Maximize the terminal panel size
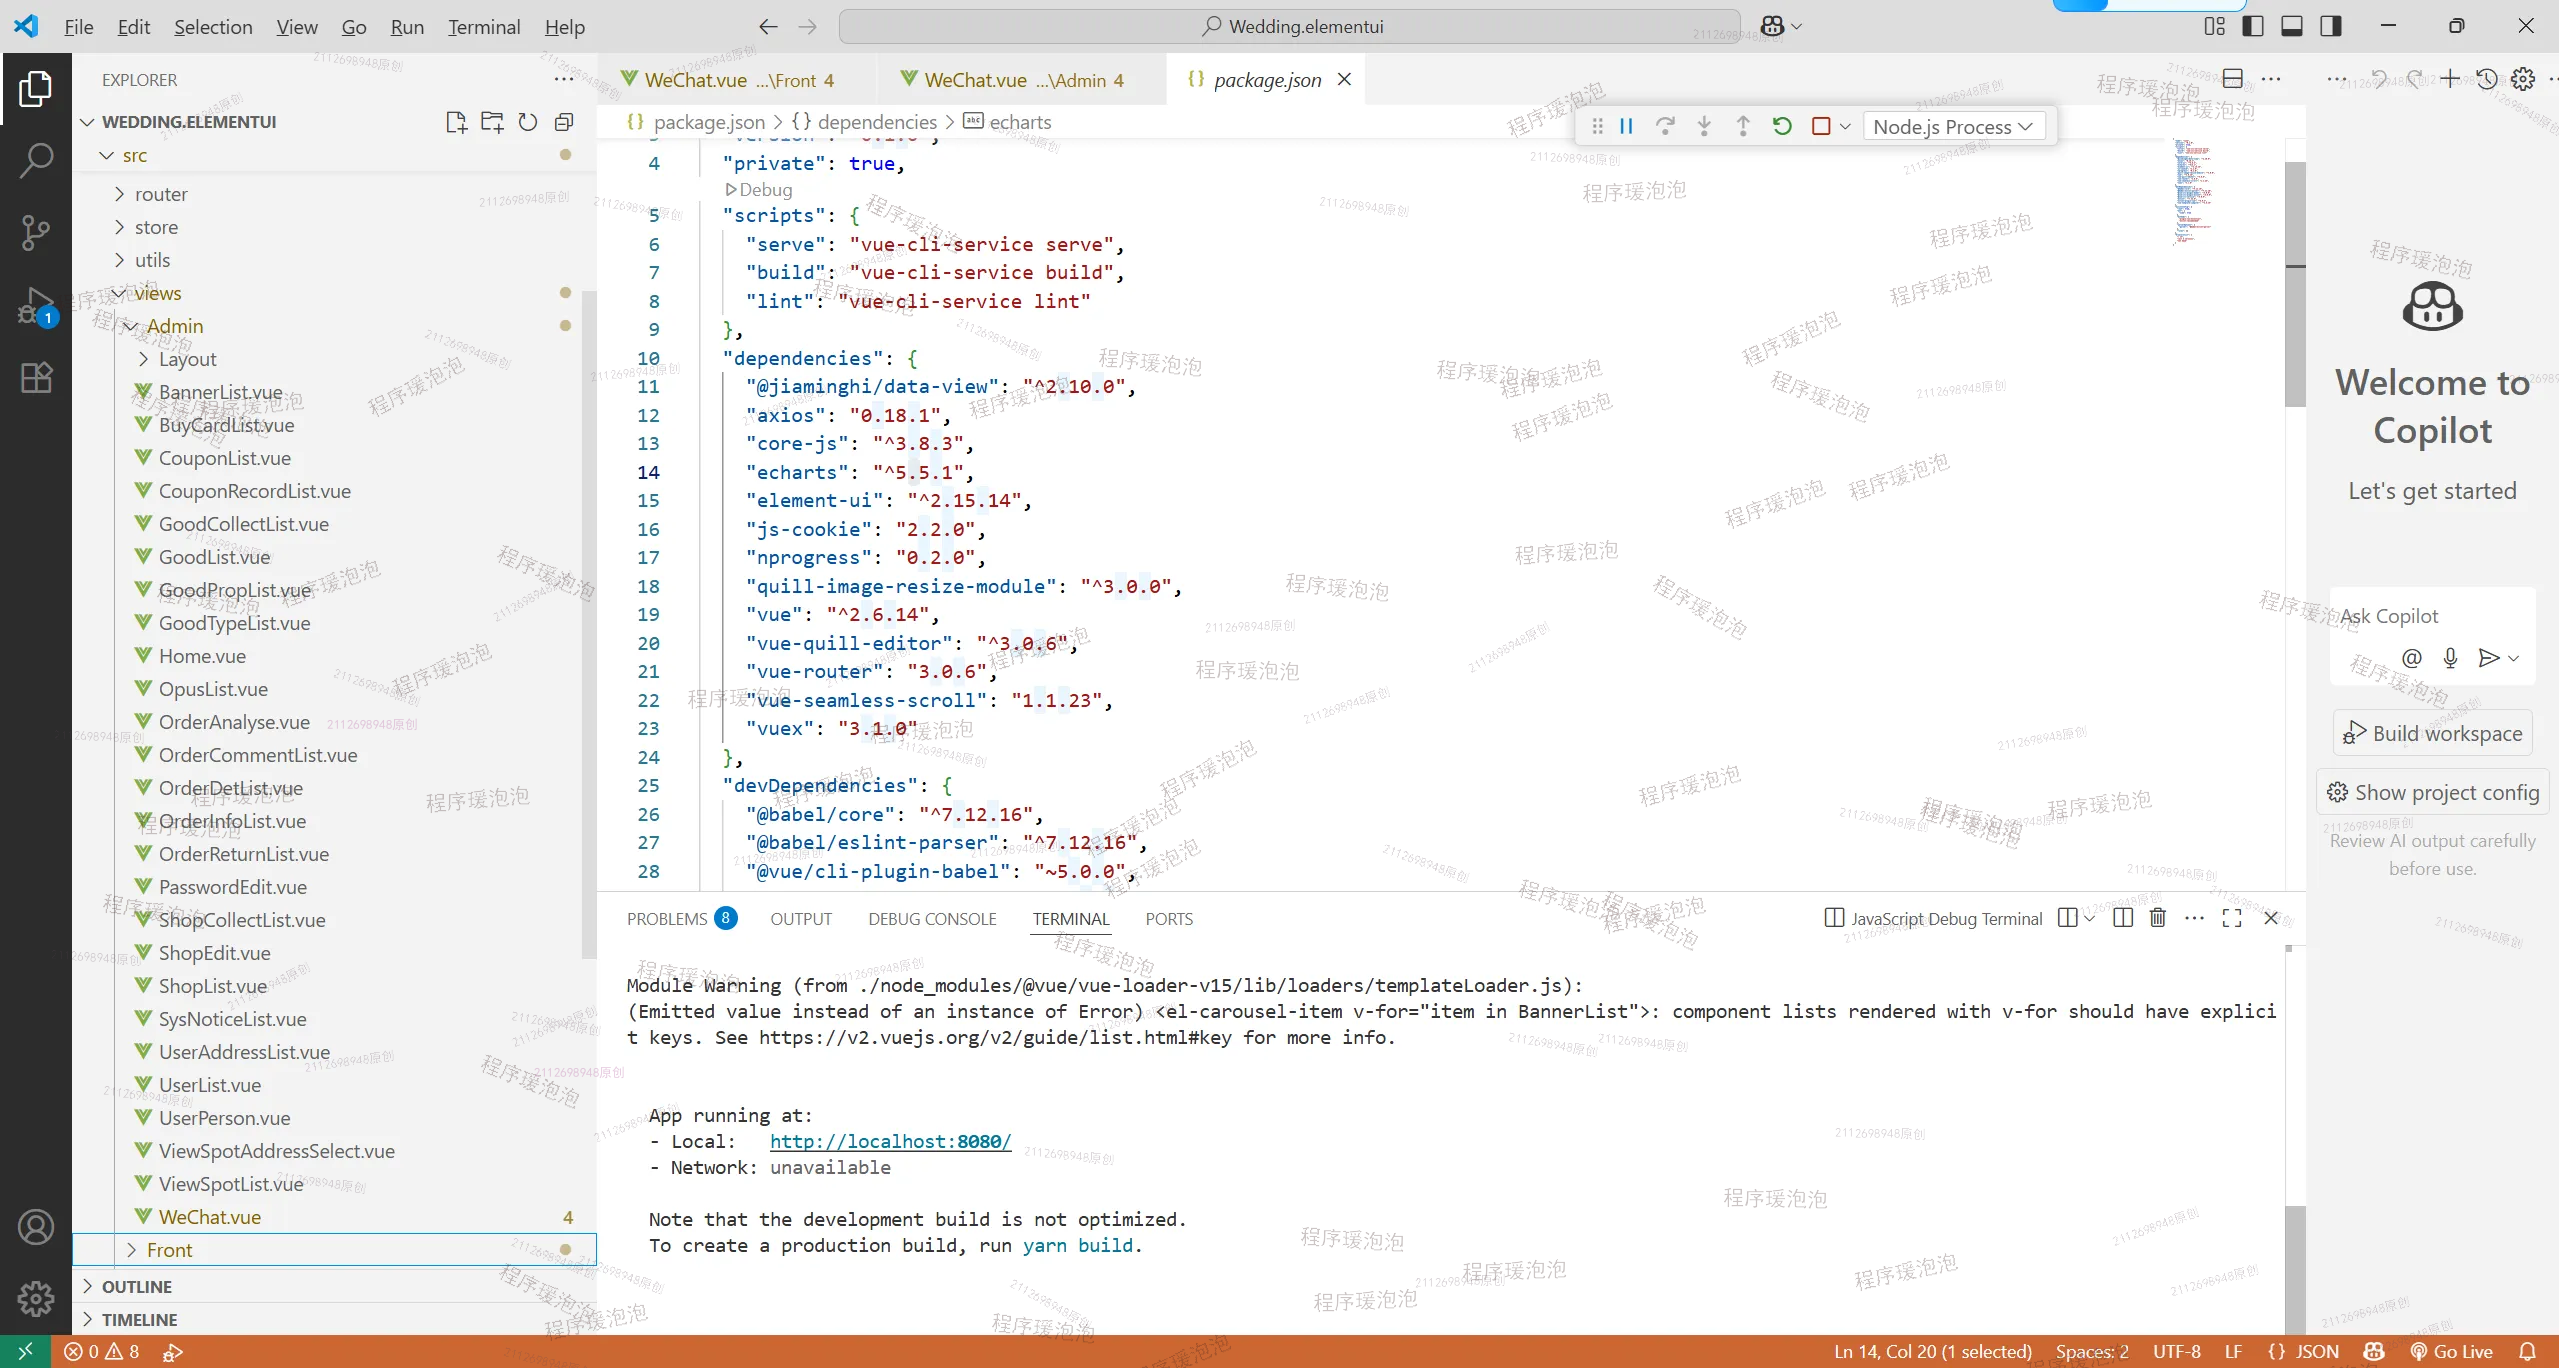The image size is (2559, 1368). 2232,918
